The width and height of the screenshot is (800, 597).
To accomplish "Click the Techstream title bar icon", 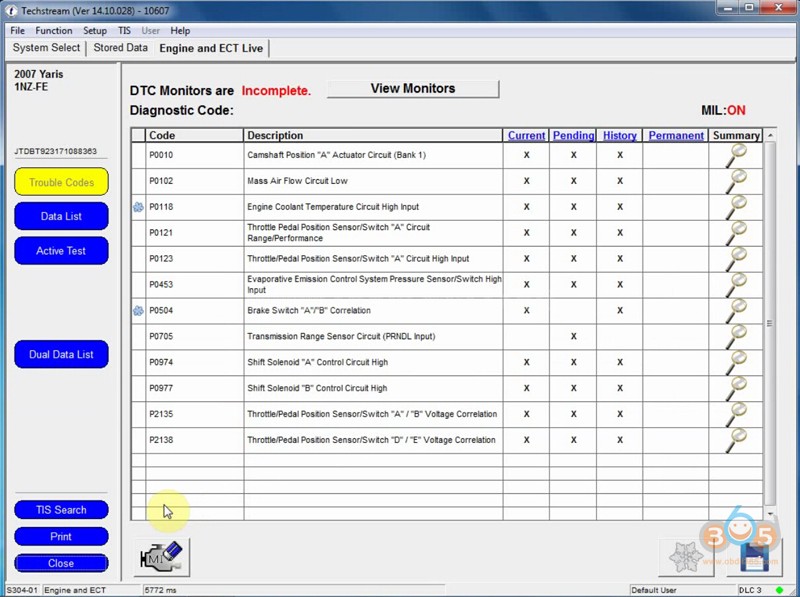I will (11, 10).
